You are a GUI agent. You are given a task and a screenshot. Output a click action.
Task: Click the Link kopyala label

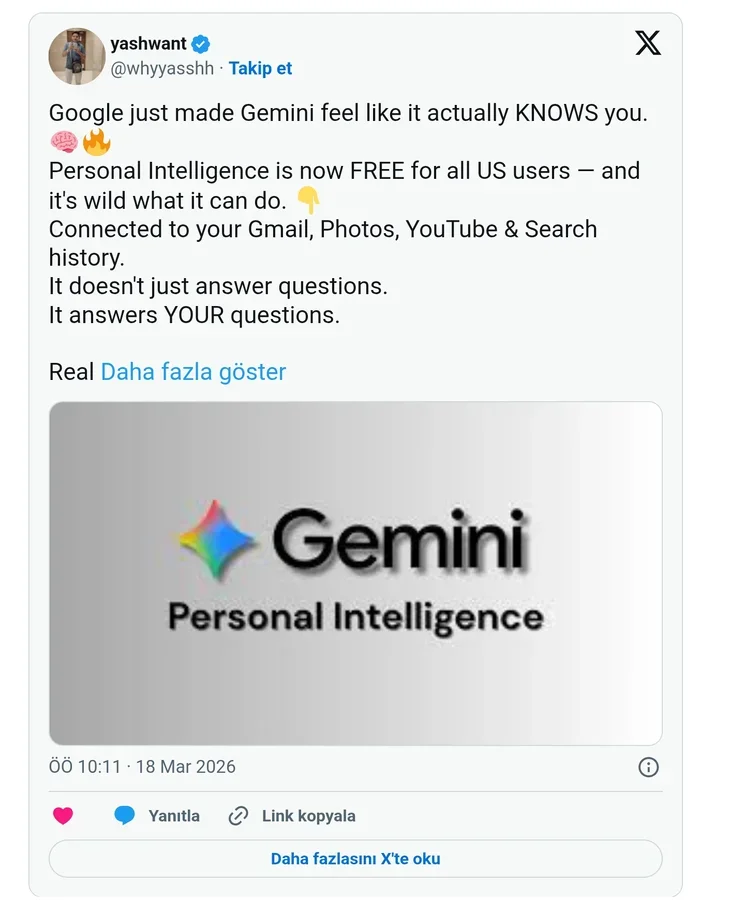308,815
